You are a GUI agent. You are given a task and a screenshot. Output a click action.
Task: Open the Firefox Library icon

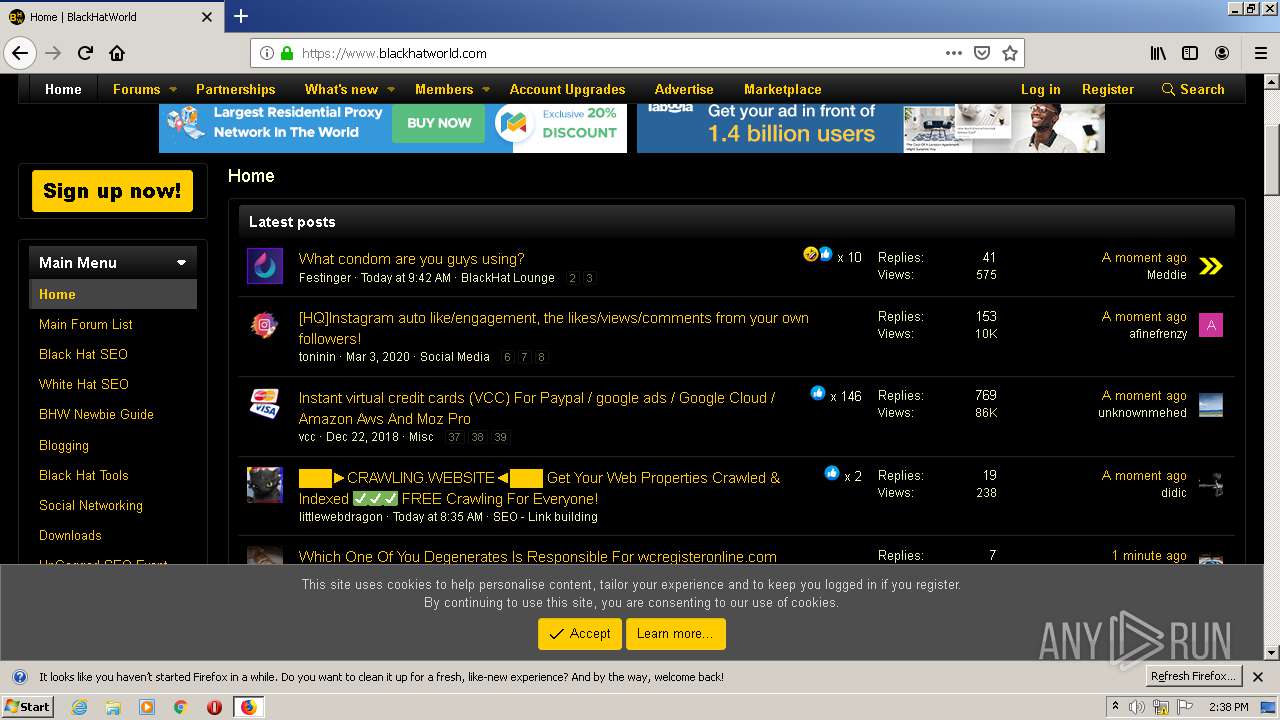click(x=1158, y=53)
